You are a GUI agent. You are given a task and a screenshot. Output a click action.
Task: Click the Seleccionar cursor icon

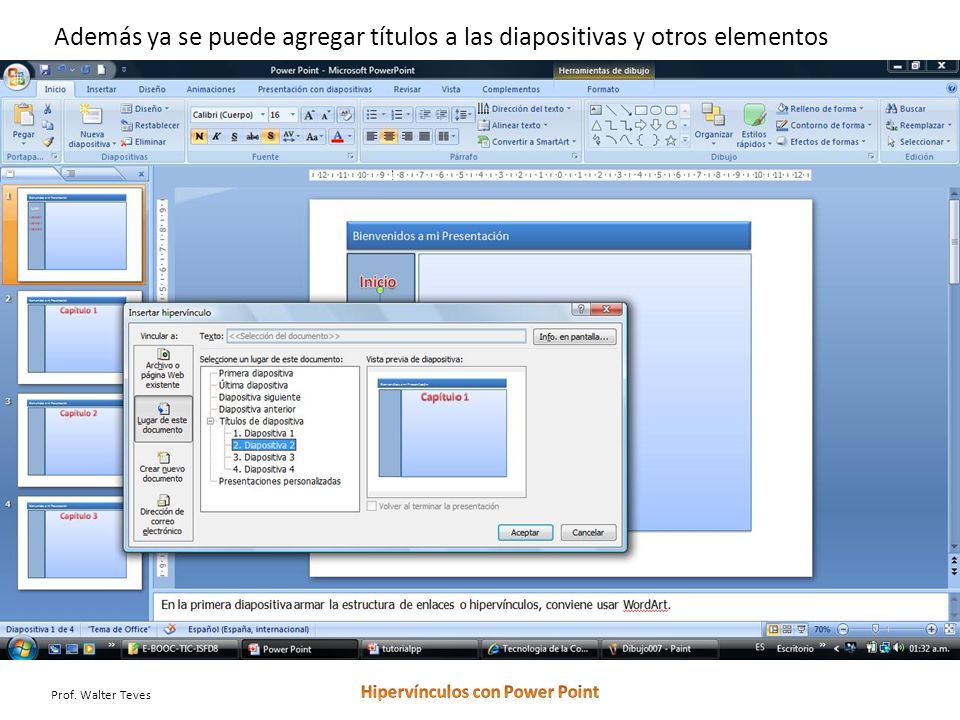[891, 142]
